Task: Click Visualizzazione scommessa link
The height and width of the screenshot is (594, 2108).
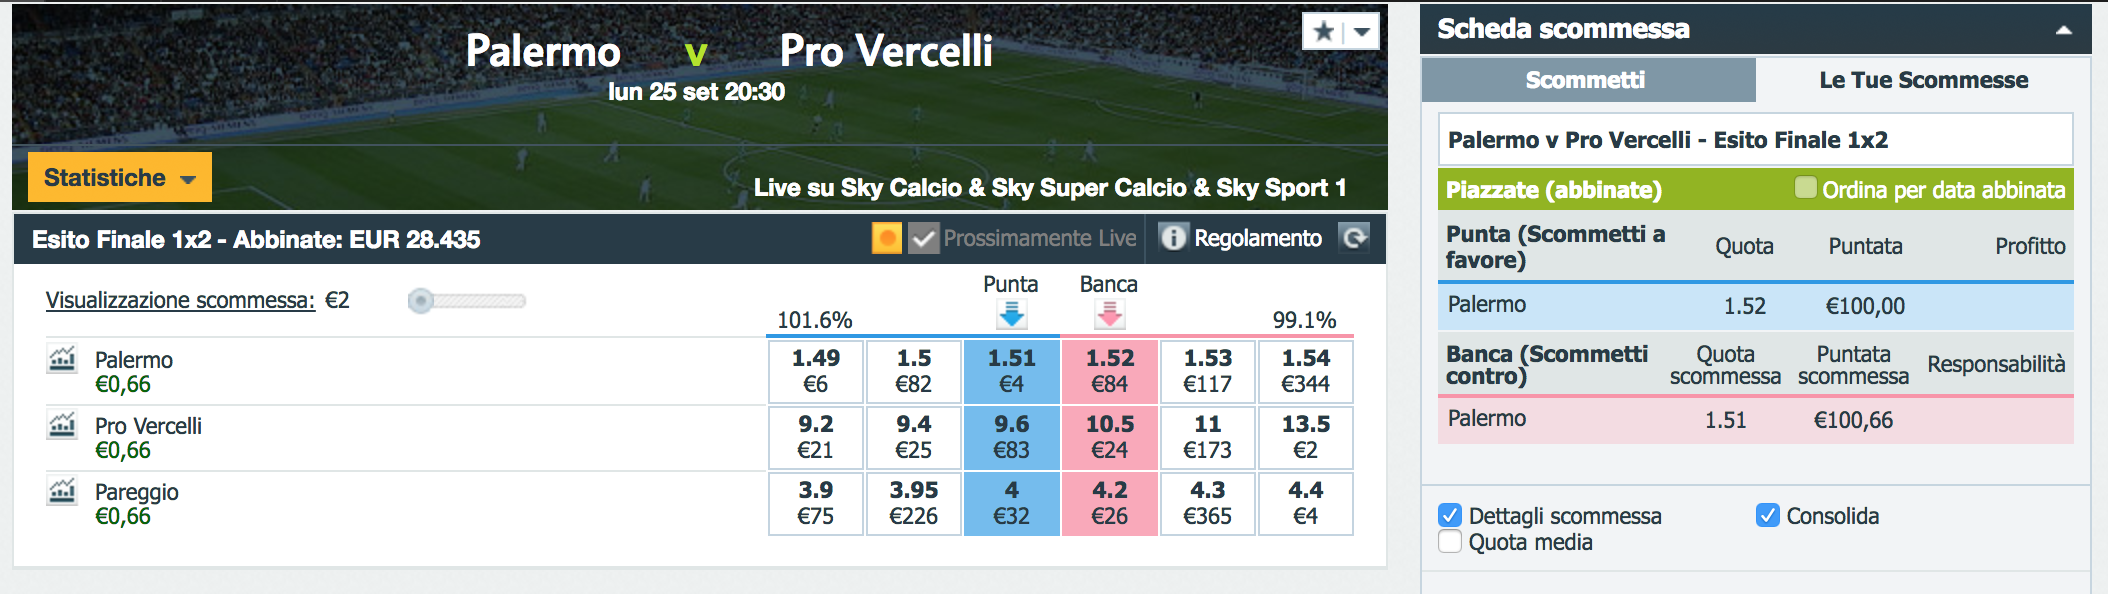Action: click(180, 300)
